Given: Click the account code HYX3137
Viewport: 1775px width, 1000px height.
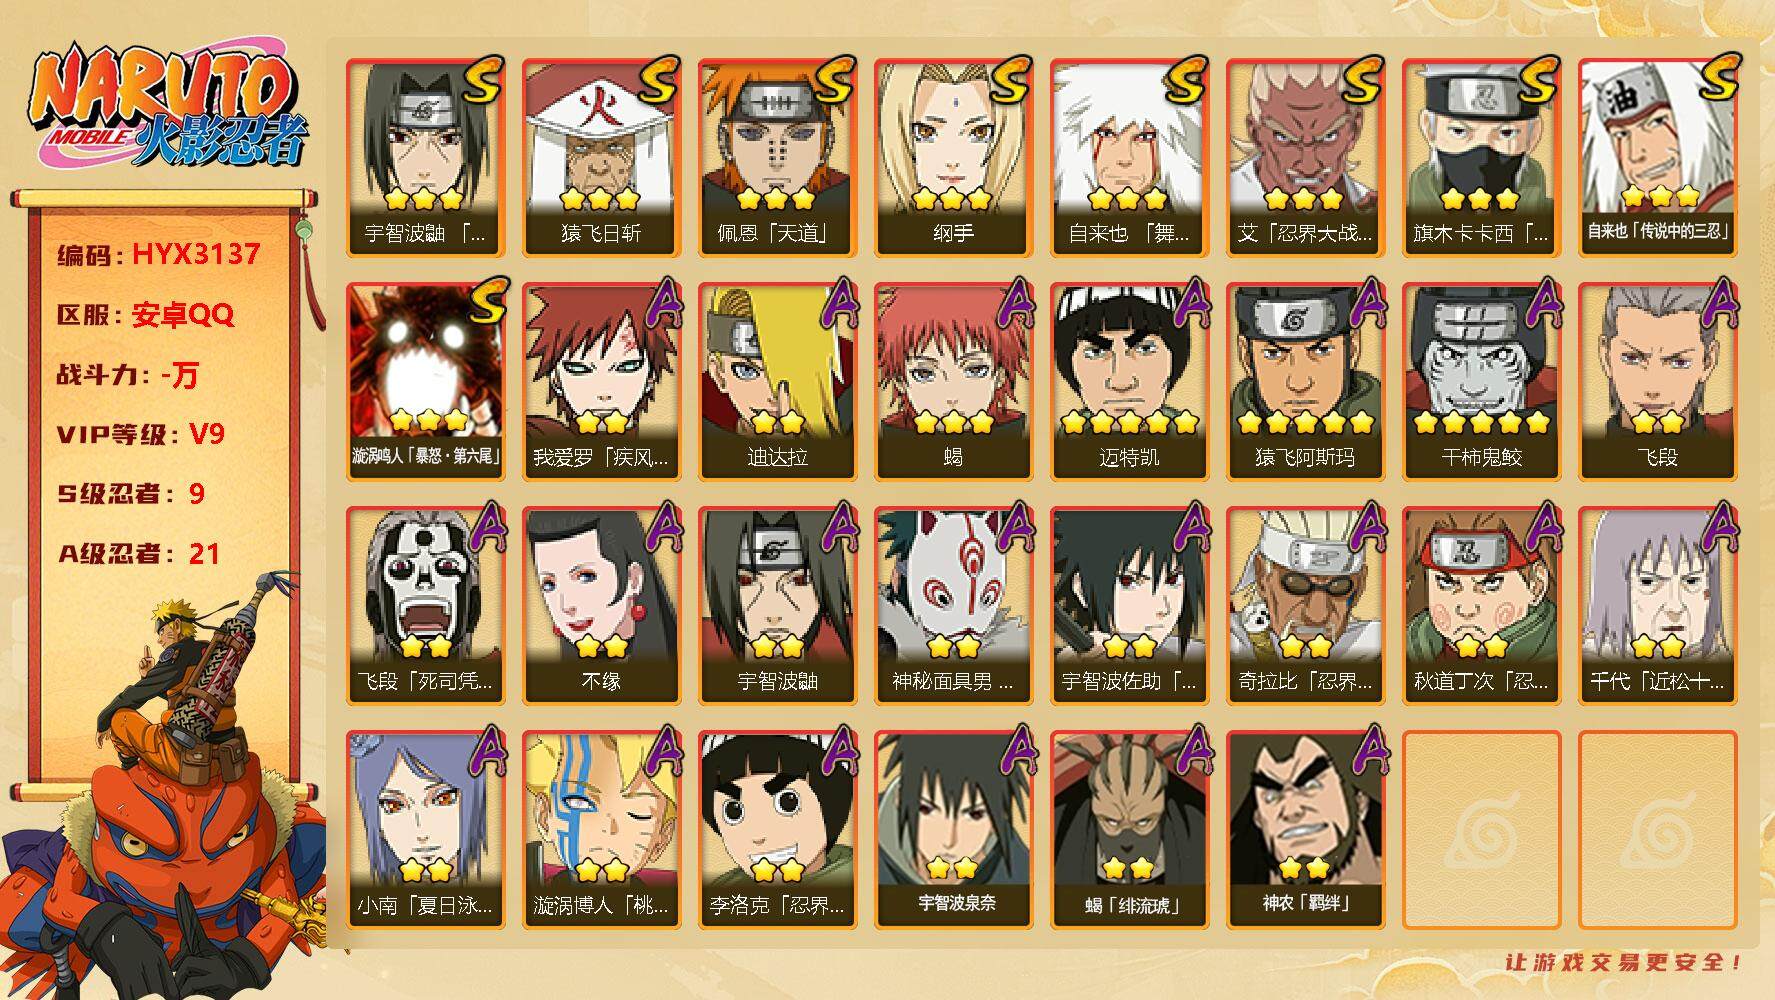Looking at the screenshot, I should pos(196,254).
